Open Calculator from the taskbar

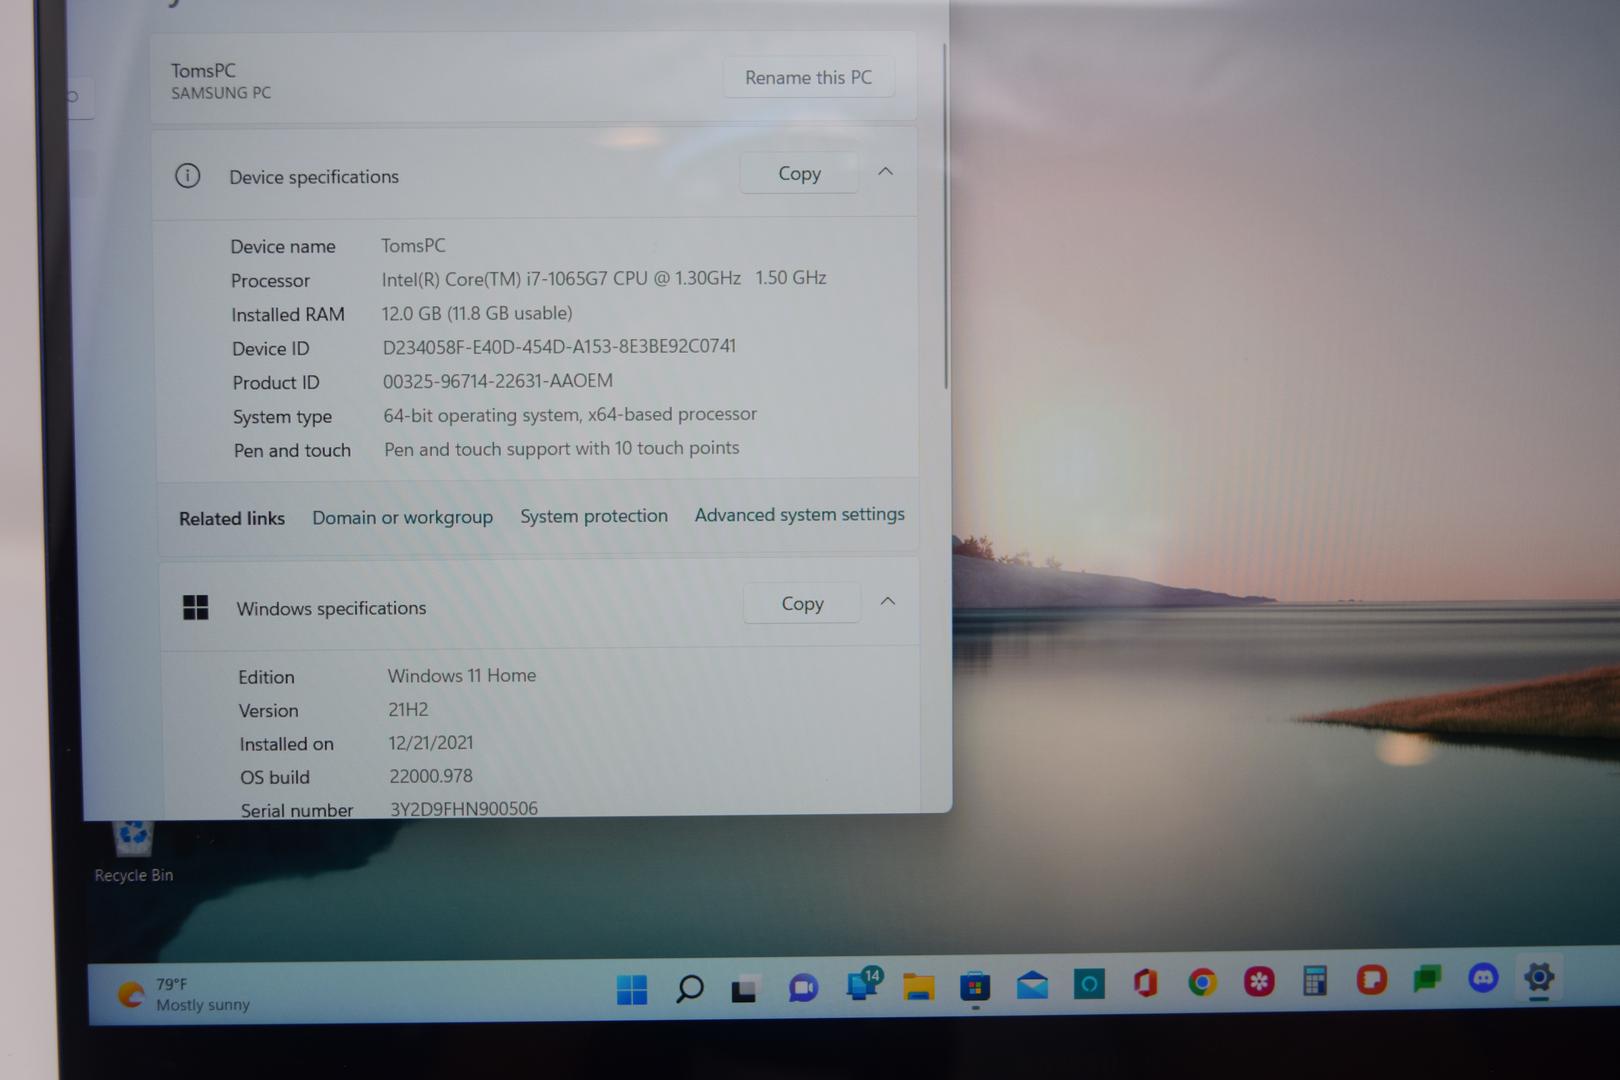pos(1315,981)
